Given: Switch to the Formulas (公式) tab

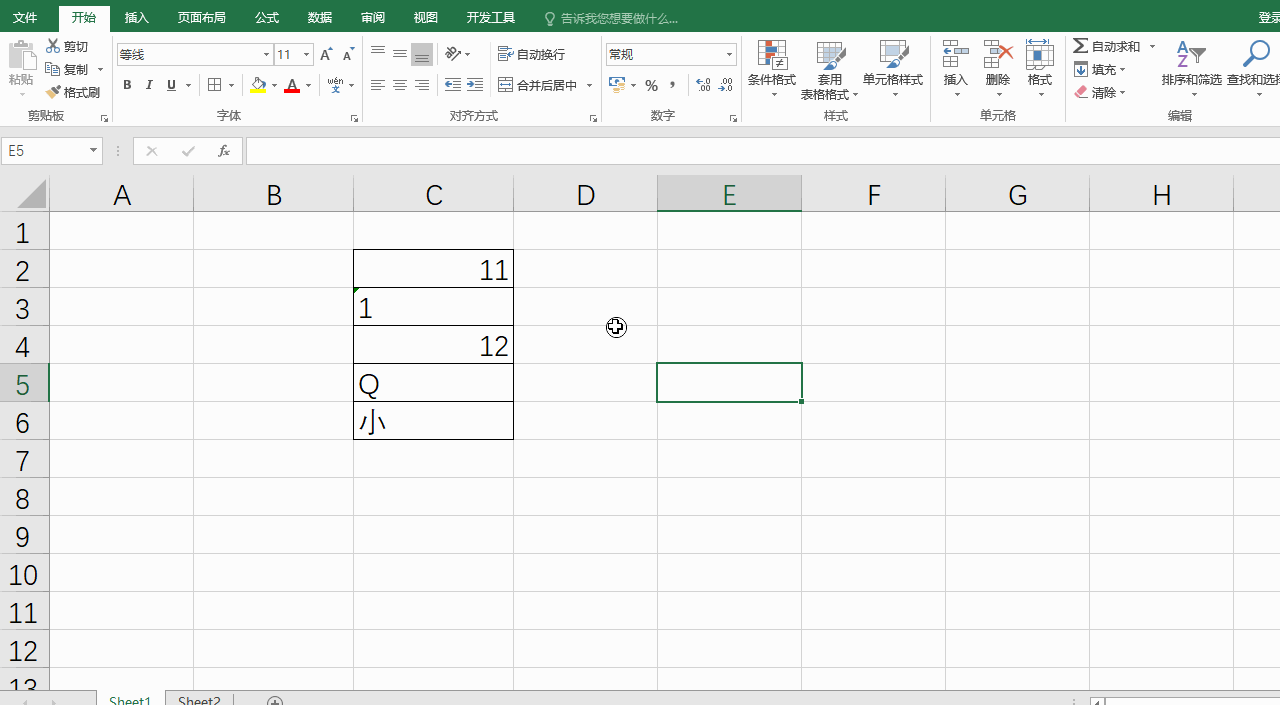Looking at the screenshot, I should tap(267, 18).
